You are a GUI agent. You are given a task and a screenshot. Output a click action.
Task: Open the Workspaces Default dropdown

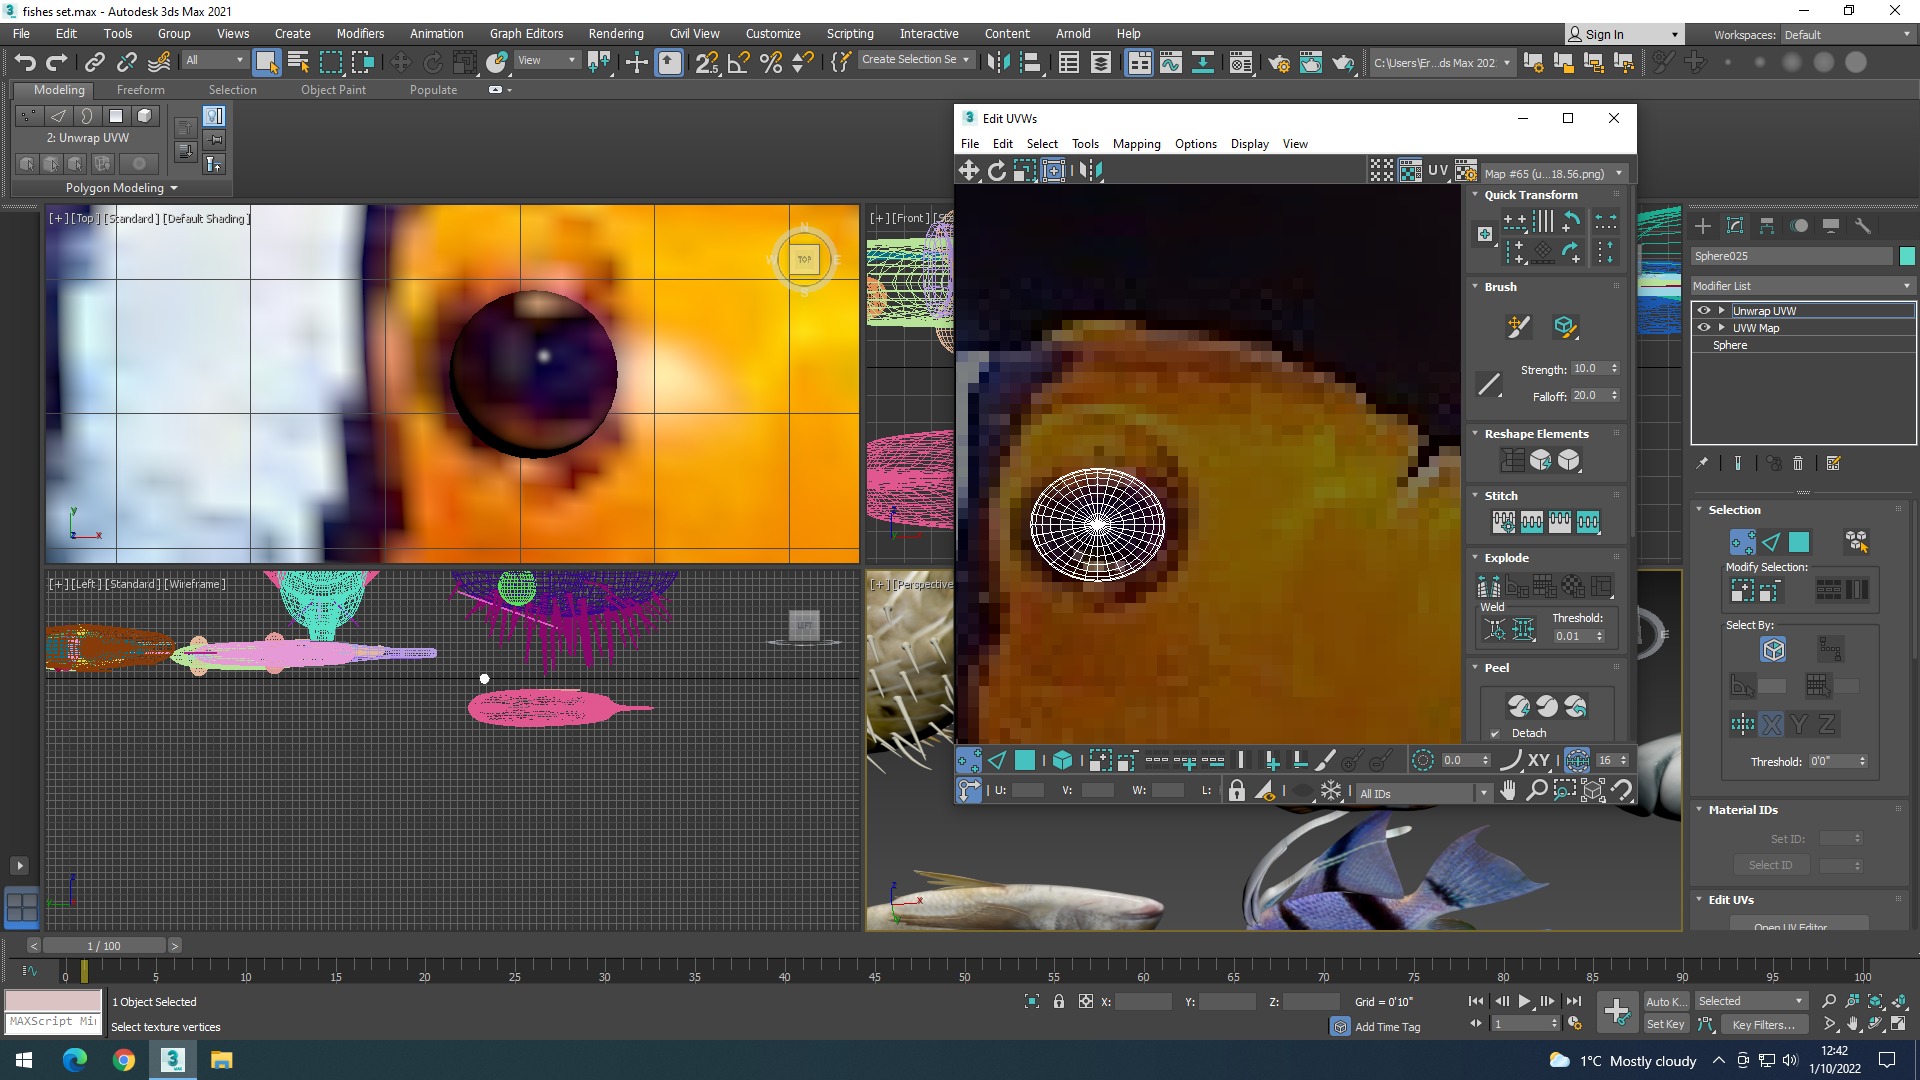pos(1847,35)
